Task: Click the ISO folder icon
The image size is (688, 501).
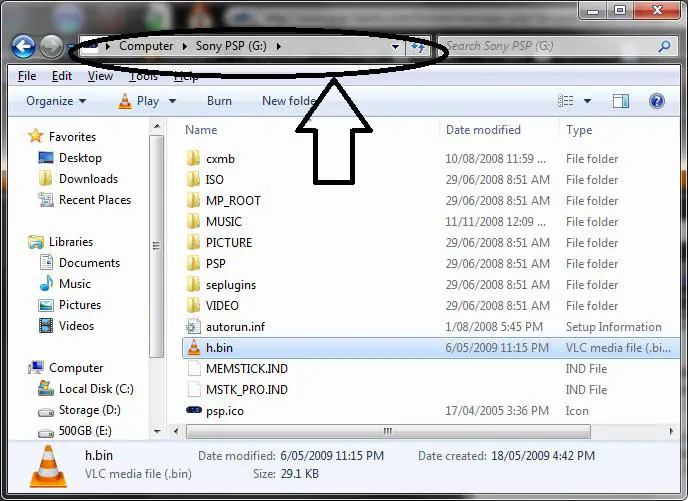Action: point(193,179)
